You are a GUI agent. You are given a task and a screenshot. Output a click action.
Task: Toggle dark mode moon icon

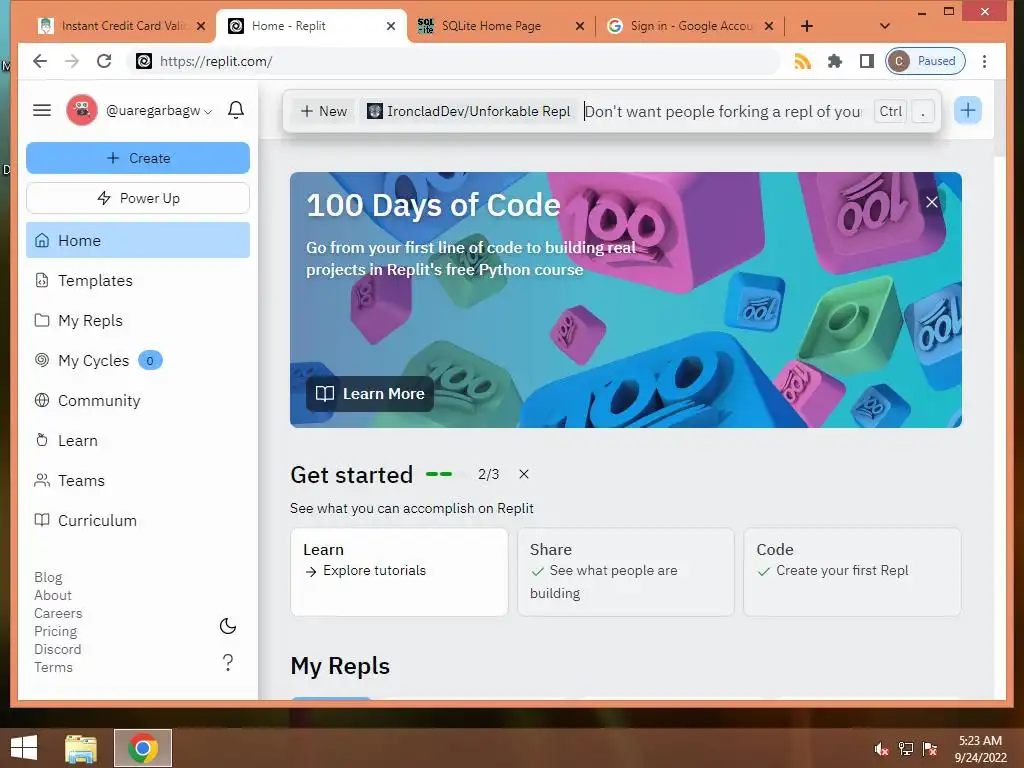click(x=228, y=626)
